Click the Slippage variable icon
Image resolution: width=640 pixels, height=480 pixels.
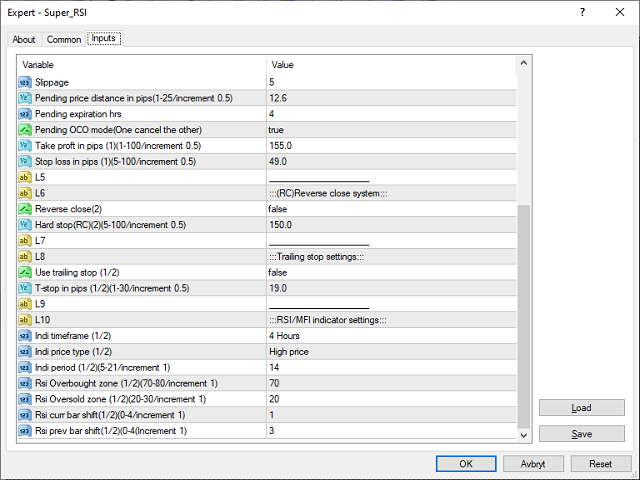coord(25,82)
